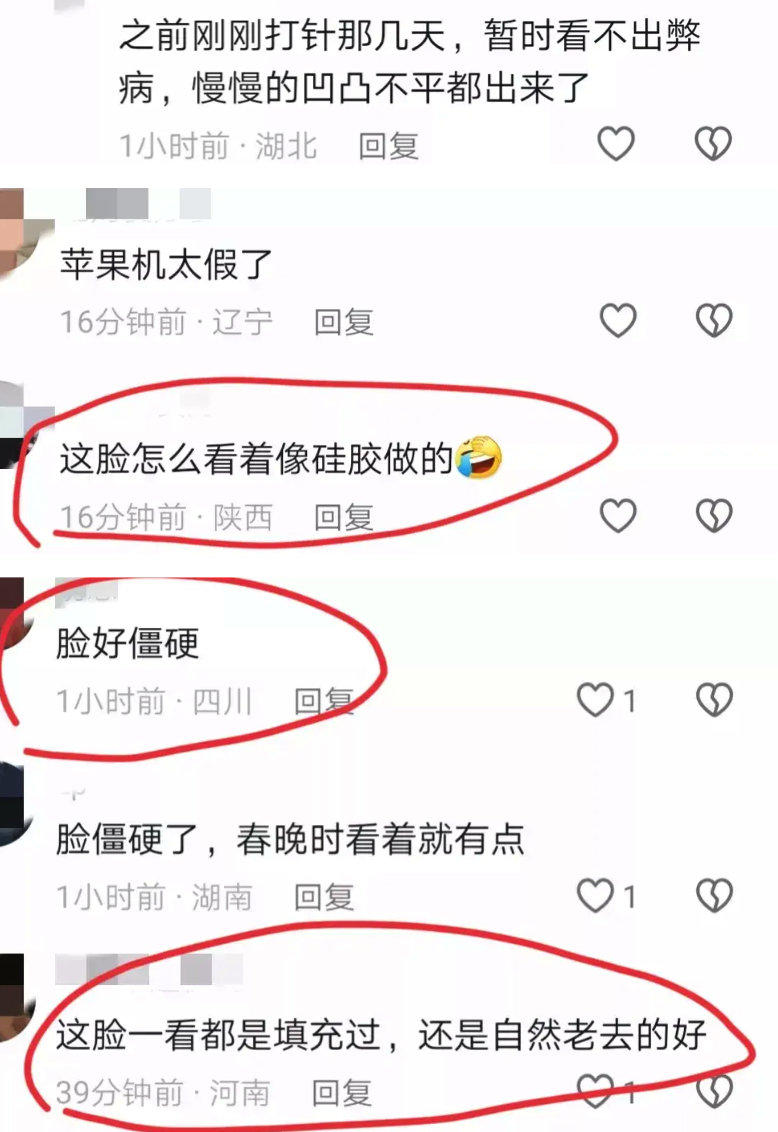778x1132 pixels.
Task: Tap broken heart on 苹果机太假了 comment
Action: [x=714, y=321]
